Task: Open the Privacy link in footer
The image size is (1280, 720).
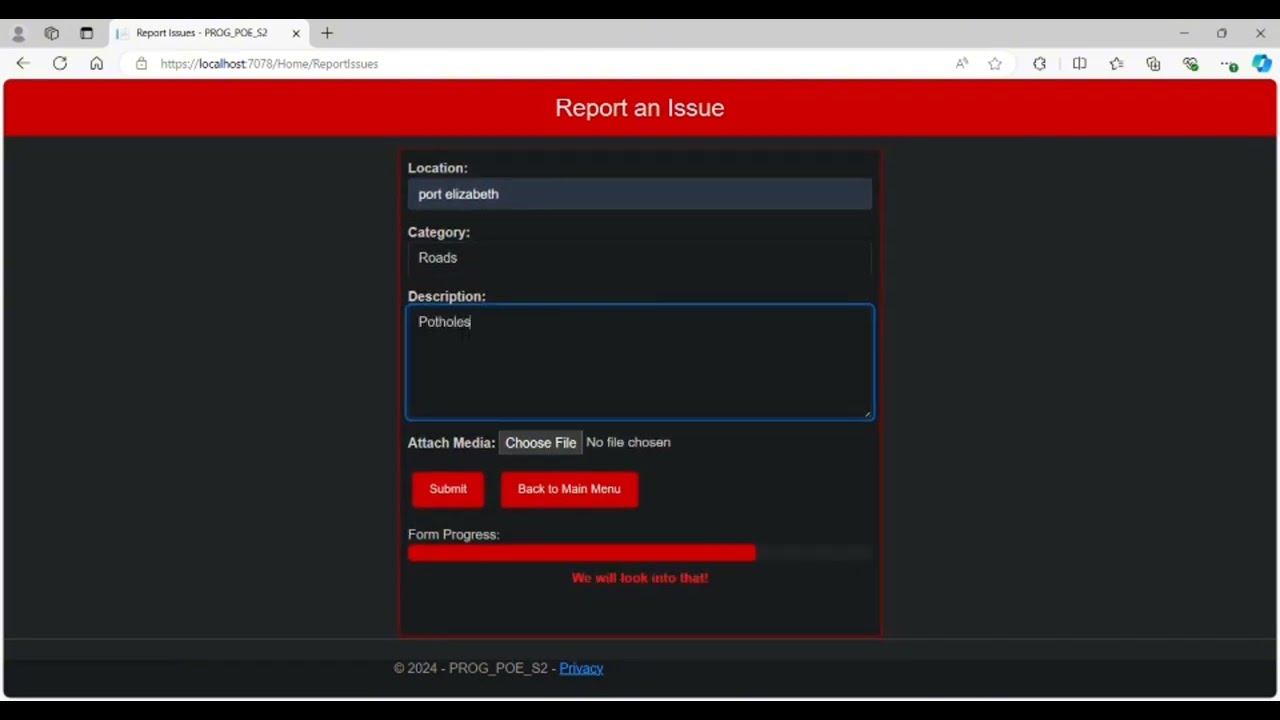Action: pyautogui.click(x=581, y=668)
